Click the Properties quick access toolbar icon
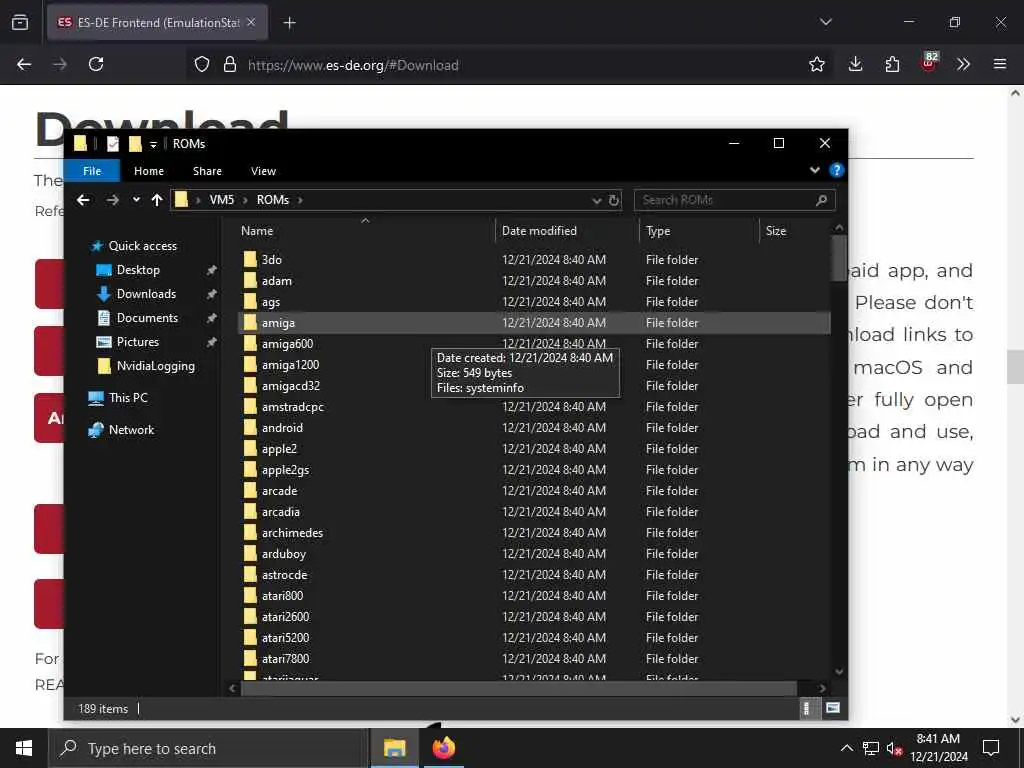Viewport: 1024px width, 768px height. click(x=113, y=144)
